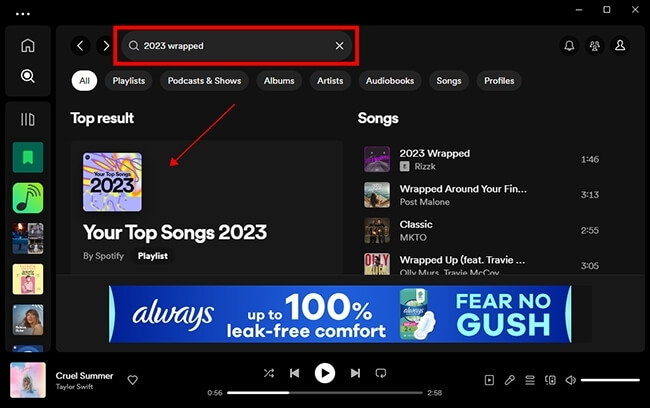Open Search from the sidebar
650x408 pixels.
click(28, 76)
